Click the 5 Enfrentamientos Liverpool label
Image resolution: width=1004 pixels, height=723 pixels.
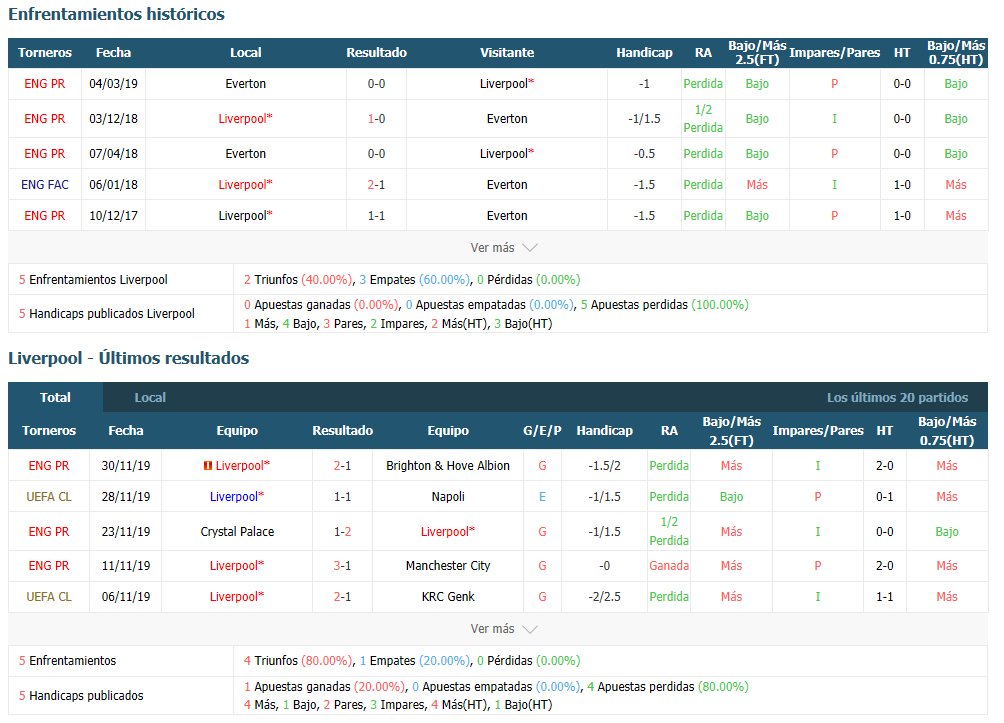93,280
